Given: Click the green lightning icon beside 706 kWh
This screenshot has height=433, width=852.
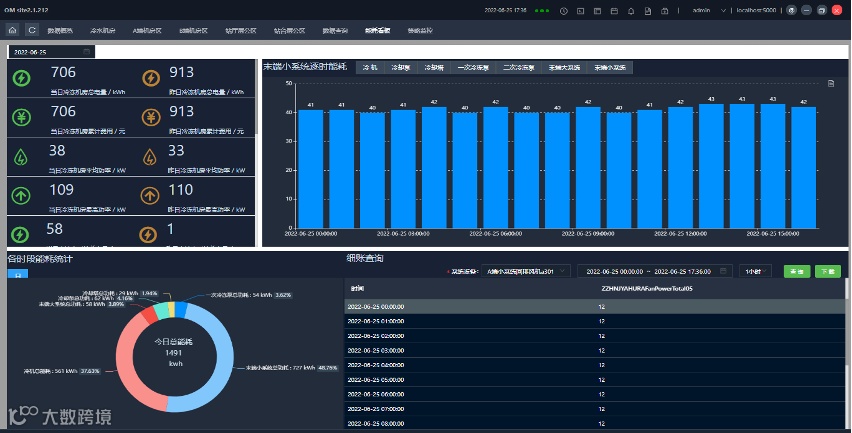Looking at the screenshot, I should tap(21, 80).
